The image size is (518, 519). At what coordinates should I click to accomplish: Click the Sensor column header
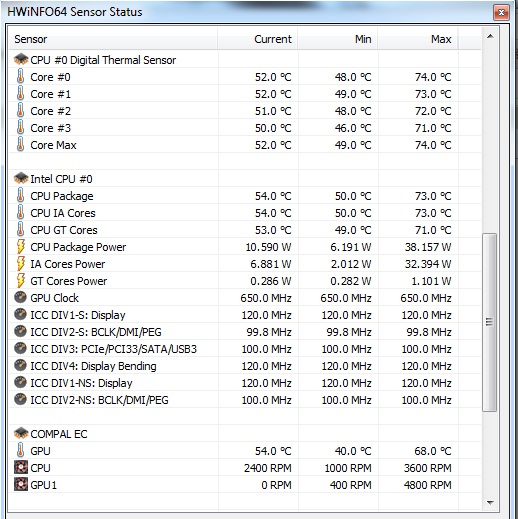(113, 39)
